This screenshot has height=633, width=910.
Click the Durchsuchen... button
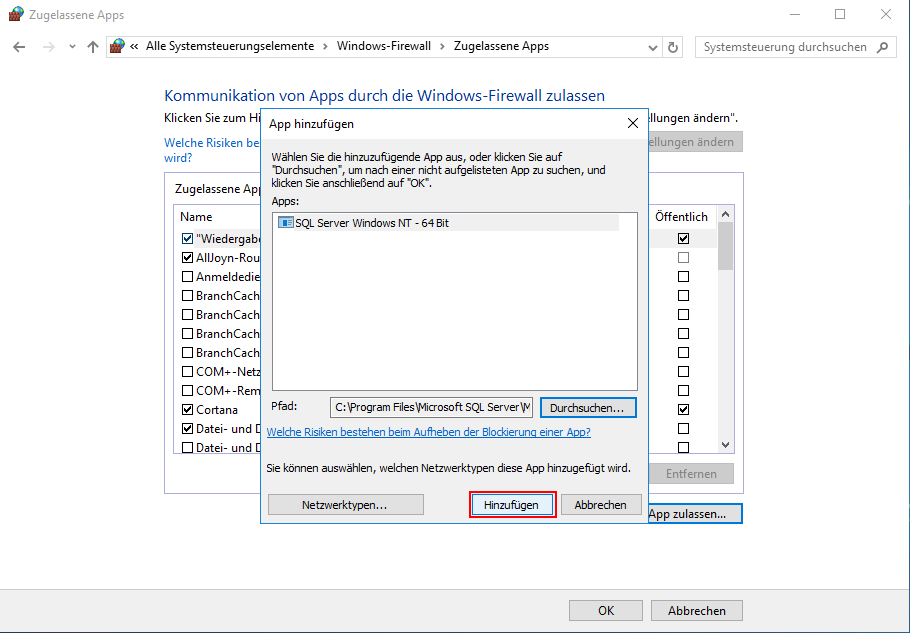(588, 407)
